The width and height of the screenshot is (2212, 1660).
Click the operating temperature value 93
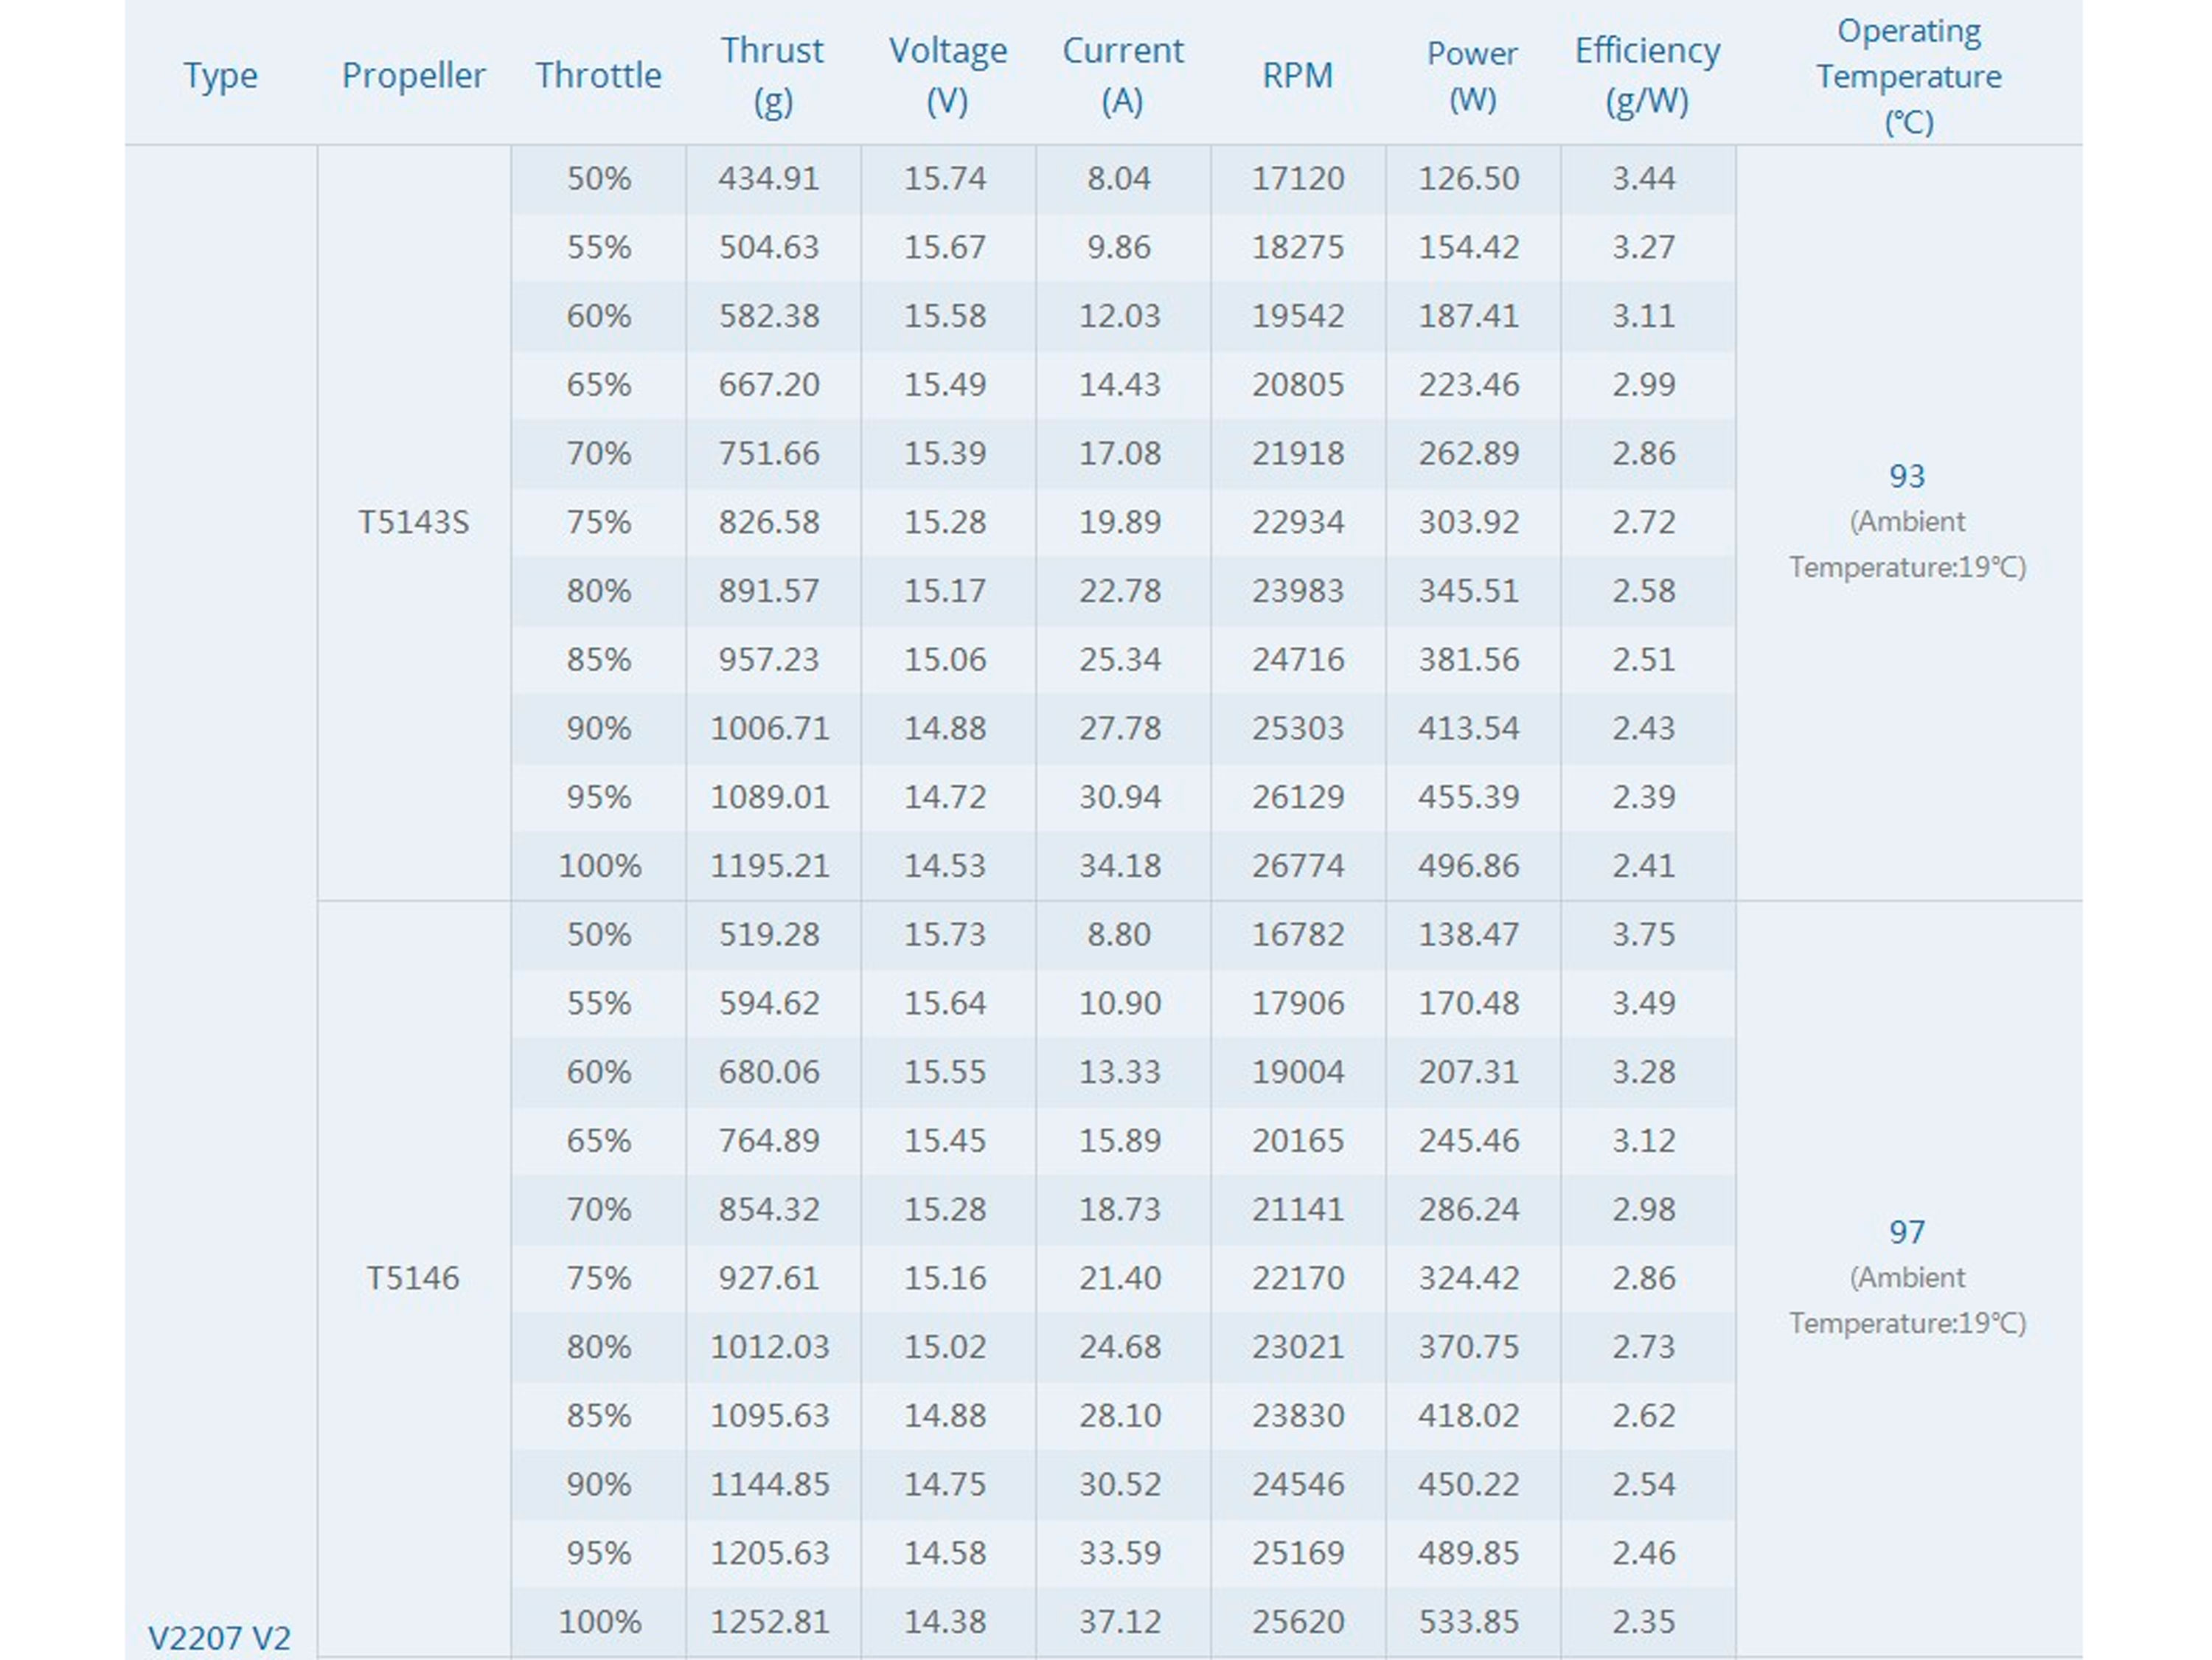(x=1906, y=476)
